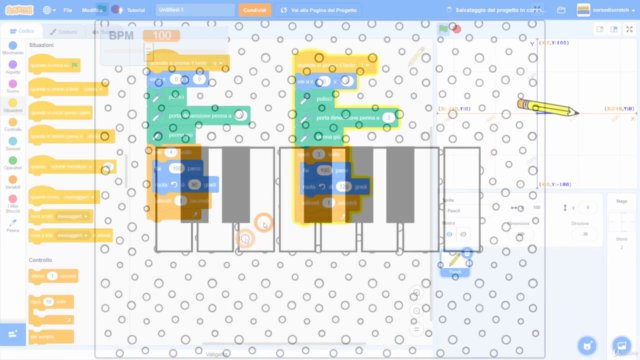Click 'quando si clicca su' flag palette block
Image resolution: width=640 pixels, height=360 pixels.
click(x=55, y=65)
